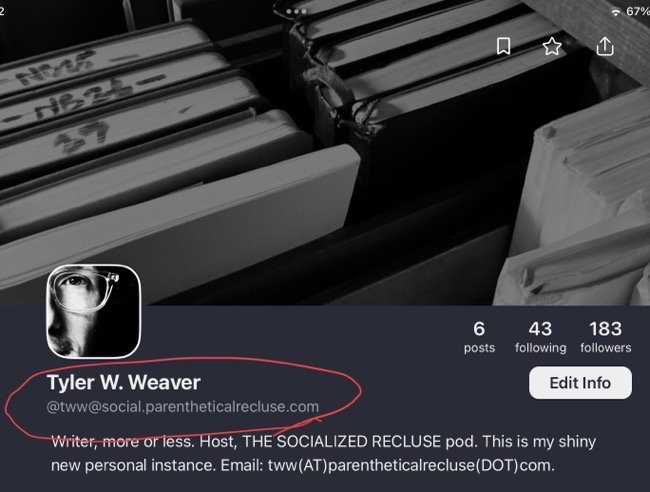Tap the clock in the status bar corner
Viewport: 650px width, 492px height.
coord(2,11)
